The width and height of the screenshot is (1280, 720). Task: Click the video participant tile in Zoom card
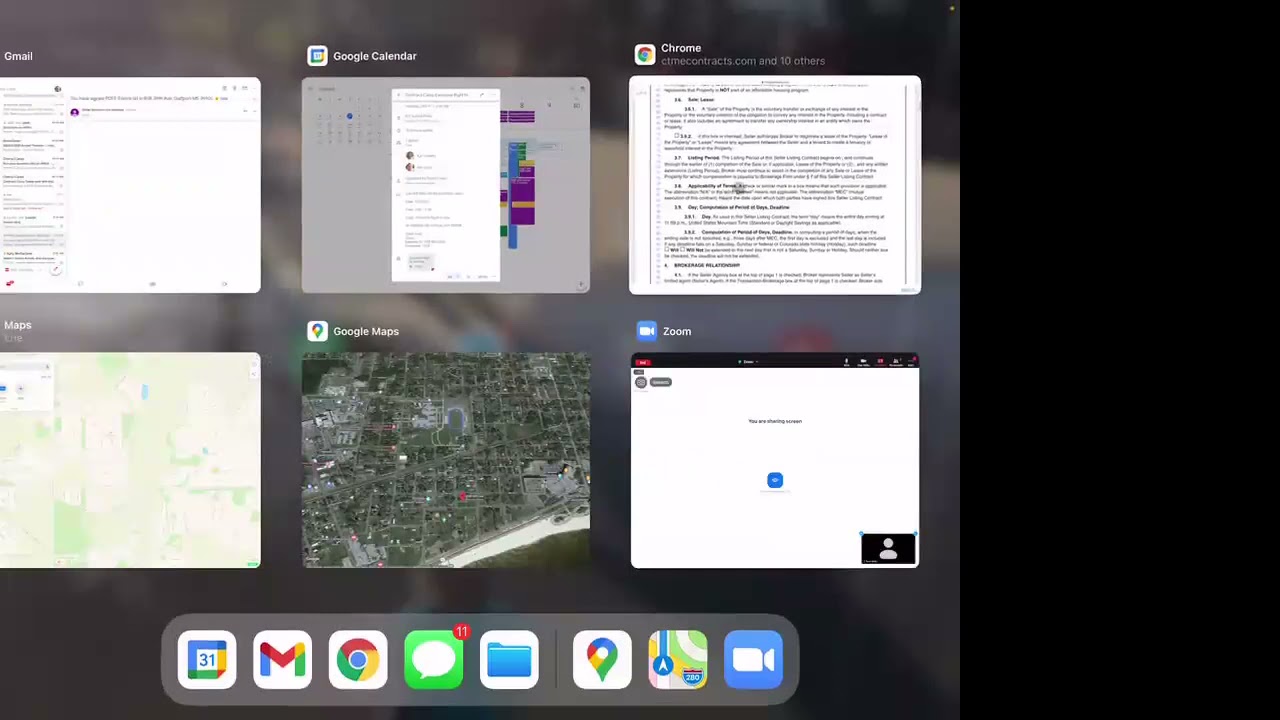tap(888, 549)
